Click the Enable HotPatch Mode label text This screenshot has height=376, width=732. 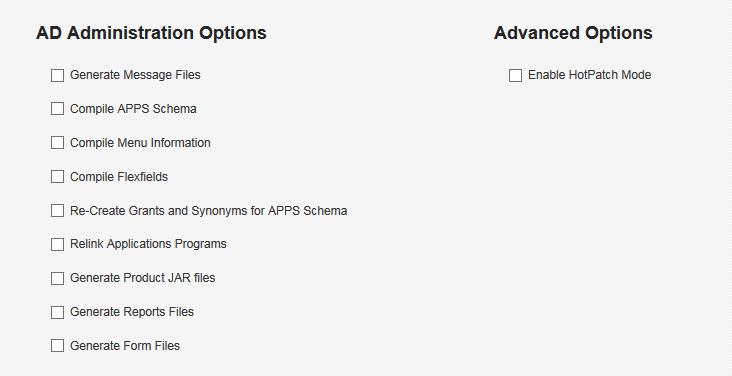(x=590, y=75)
